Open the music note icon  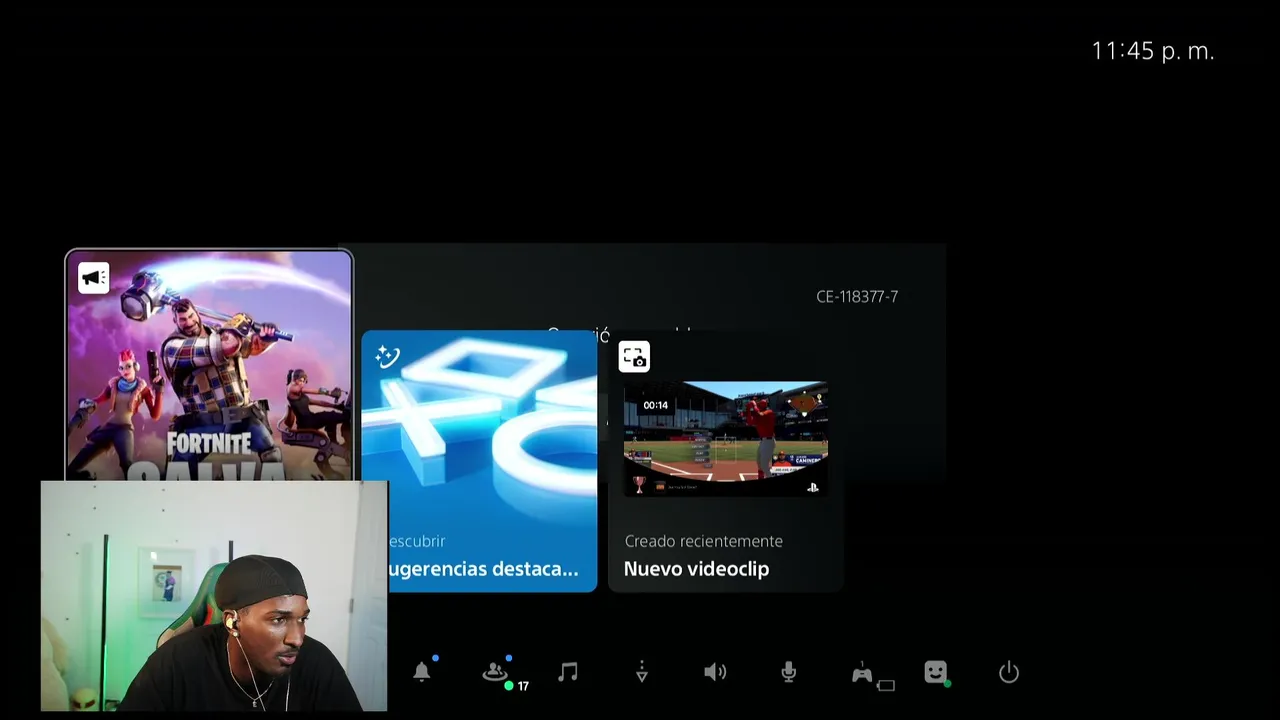[x=568, y=672]
